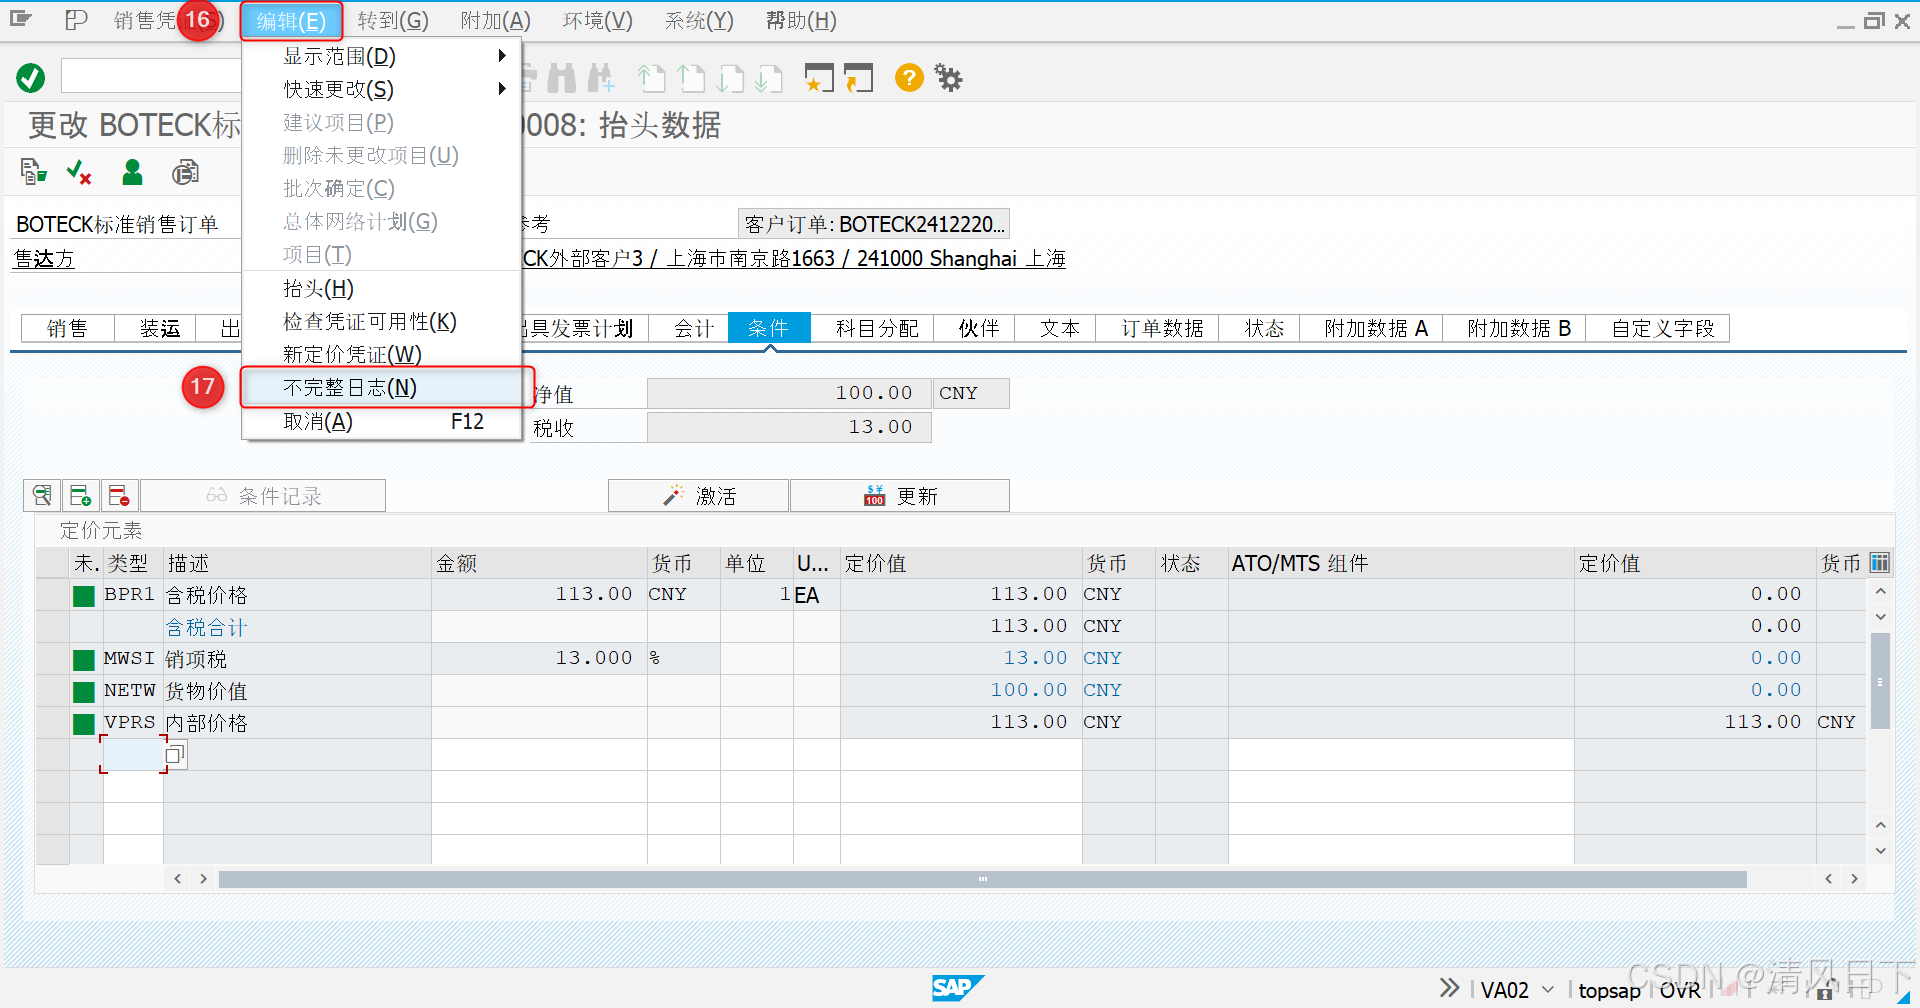Click the green check red X icon
This screenshot has height=1008, width=1920.
79,173
